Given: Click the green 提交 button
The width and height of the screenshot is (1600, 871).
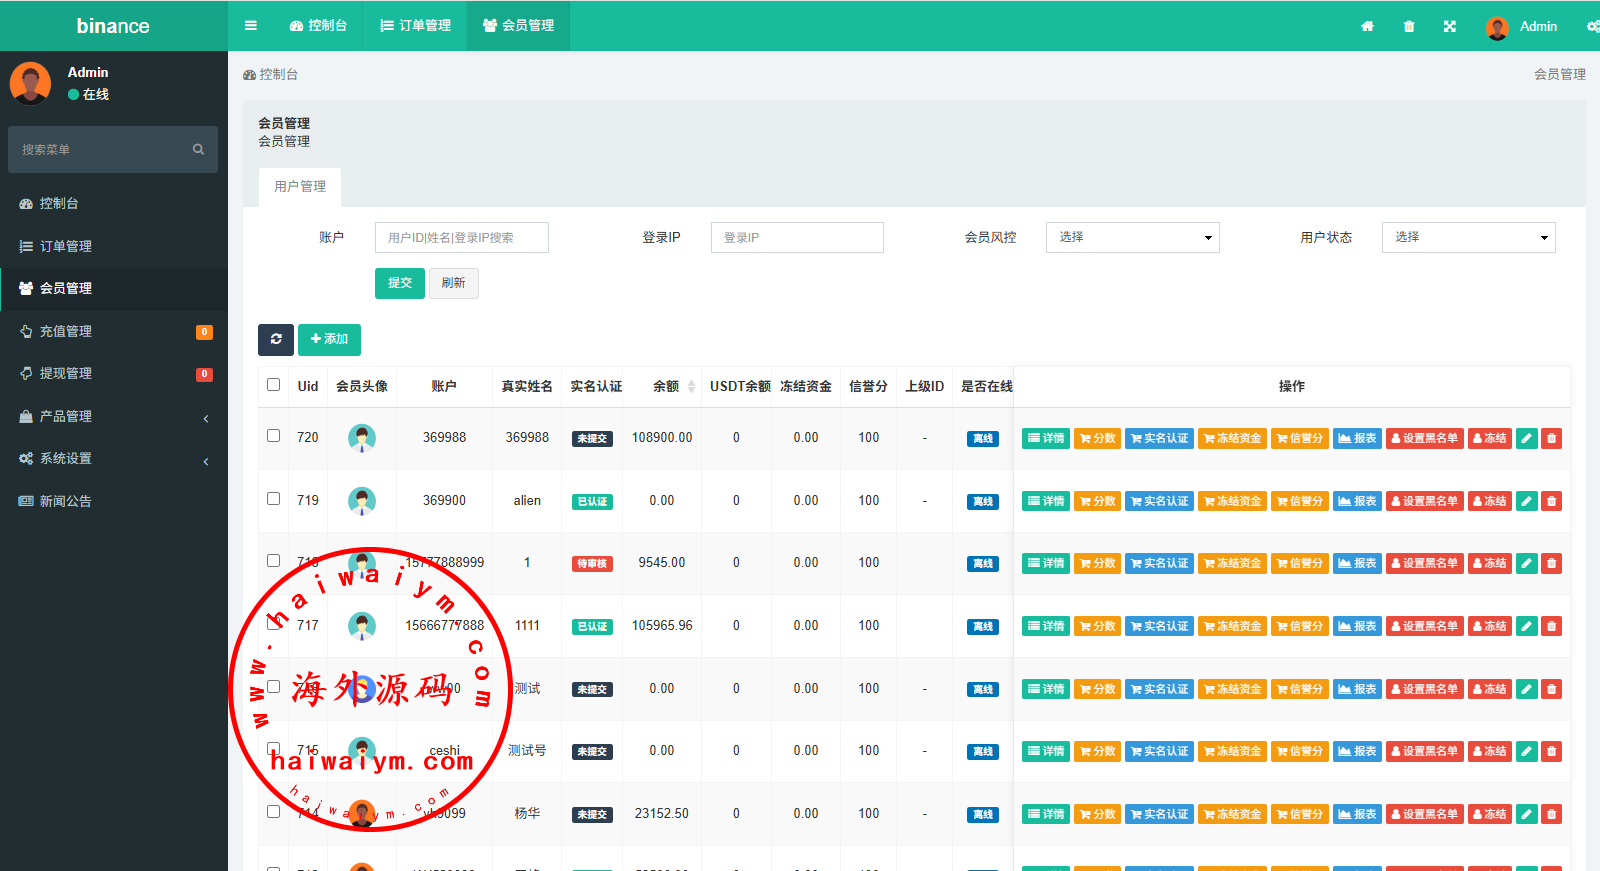Looking at the screenshot, I should tap(400, 283).
